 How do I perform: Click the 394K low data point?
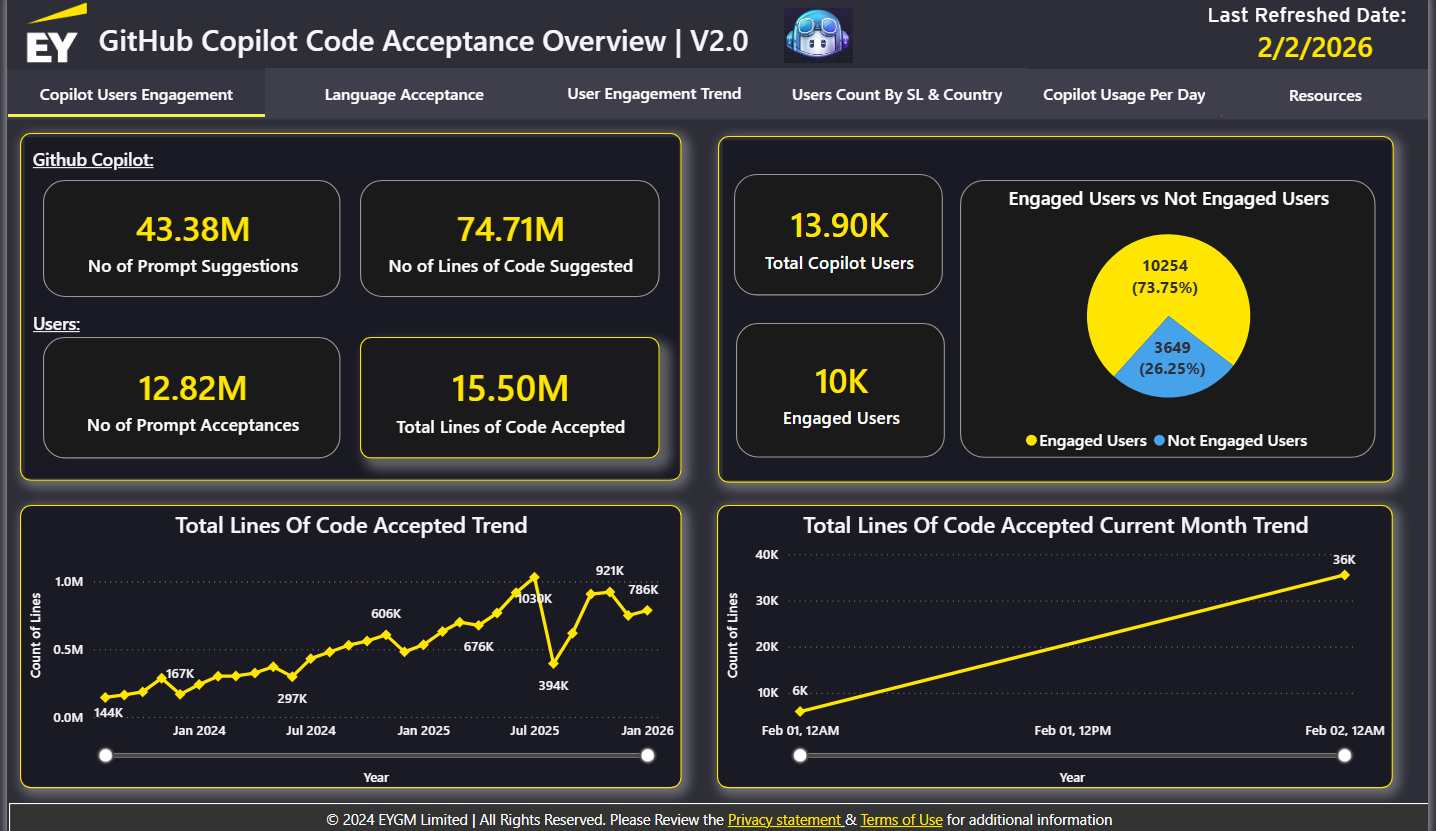(553, 663)
